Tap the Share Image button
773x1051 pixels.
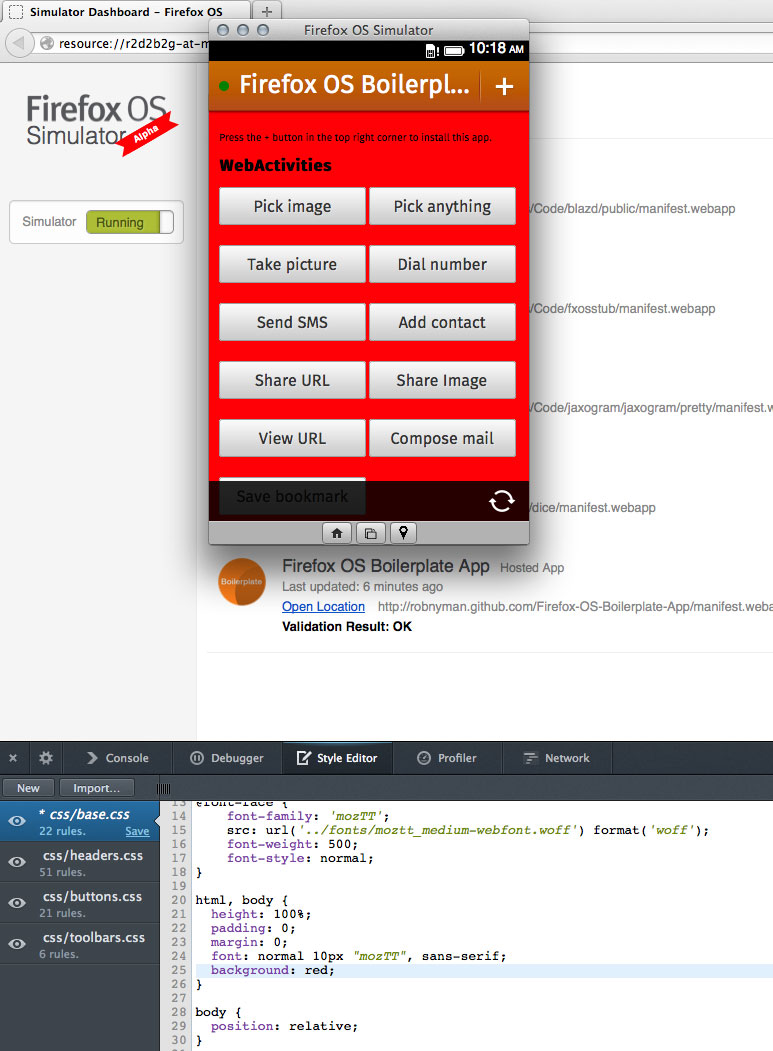442,380
